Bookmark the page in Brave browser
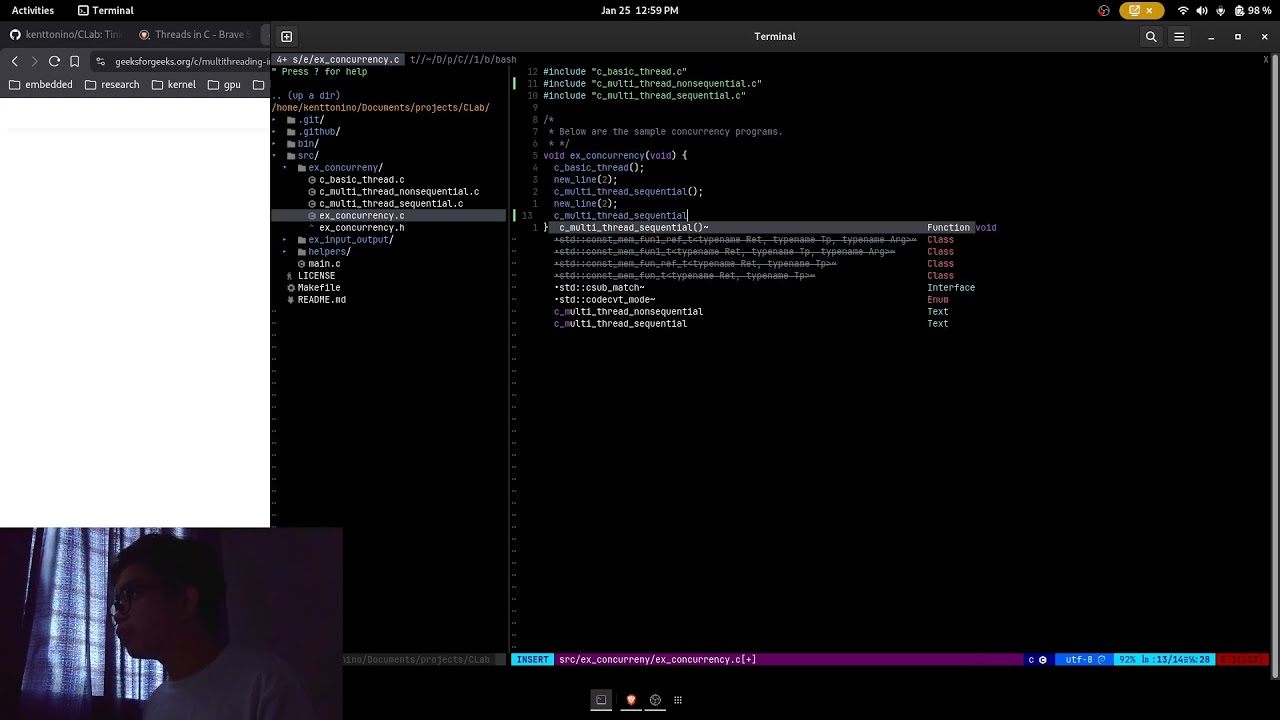Image resolution: width=1280 pixels, height=720 pixels. (x=74, y=61)
